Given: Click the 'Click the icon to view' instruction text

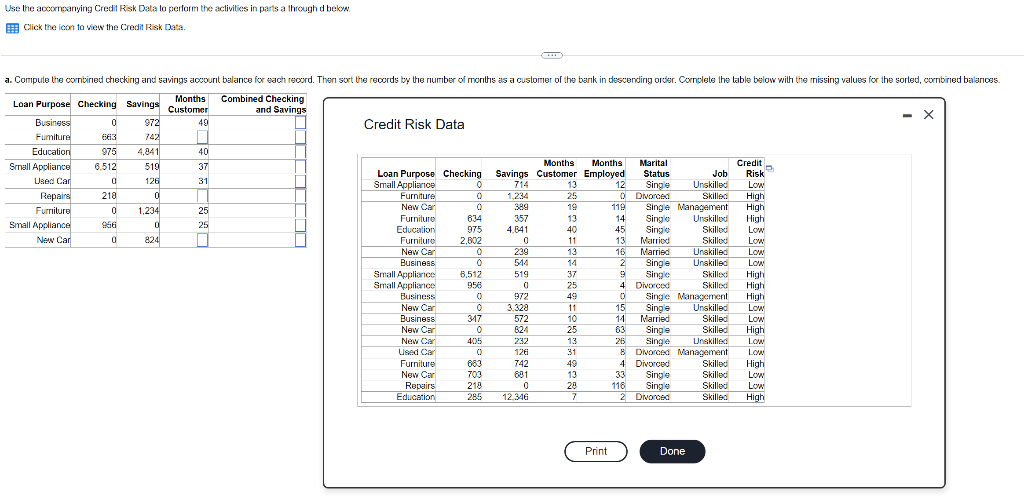Looking at the screenshot, I should [104, 28].
